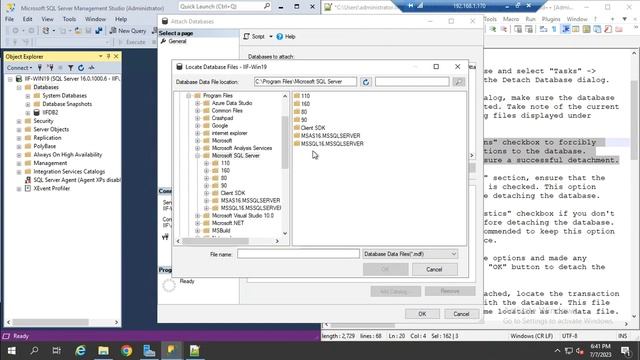Open the Tools menu in SSMS
The height and width of the screenshot is (360, 640).
click(69, 19)
